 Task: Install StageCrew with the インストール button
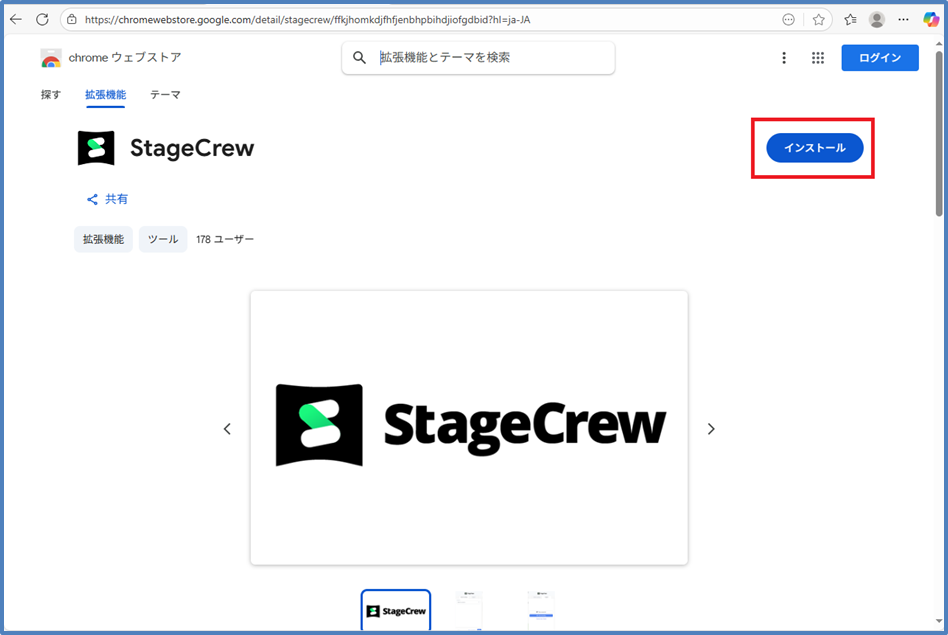[x=814, y=148]
